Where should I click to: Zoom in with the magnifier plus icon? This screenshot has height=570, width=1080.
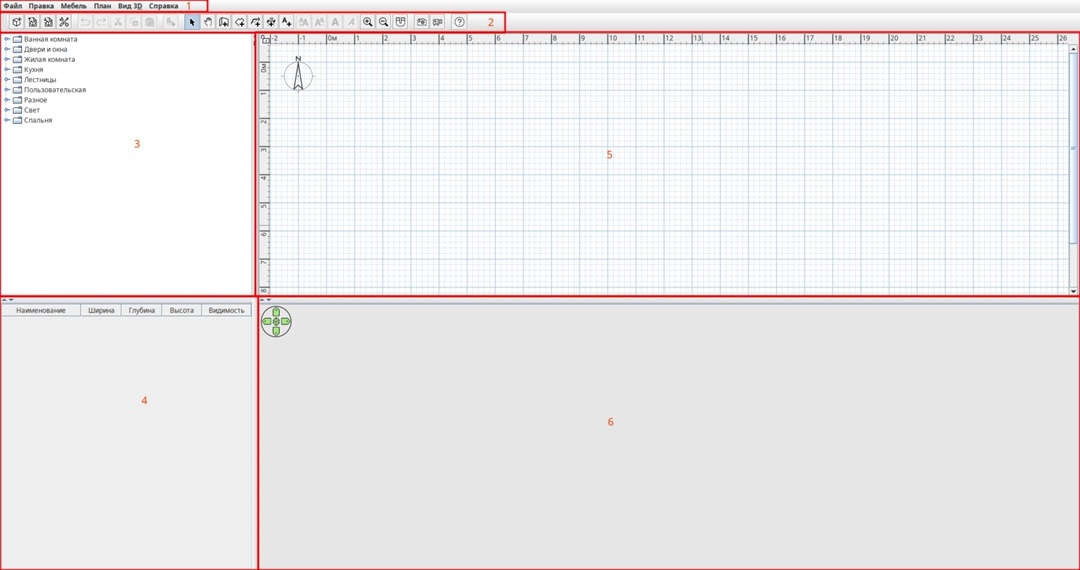[368, 22]
